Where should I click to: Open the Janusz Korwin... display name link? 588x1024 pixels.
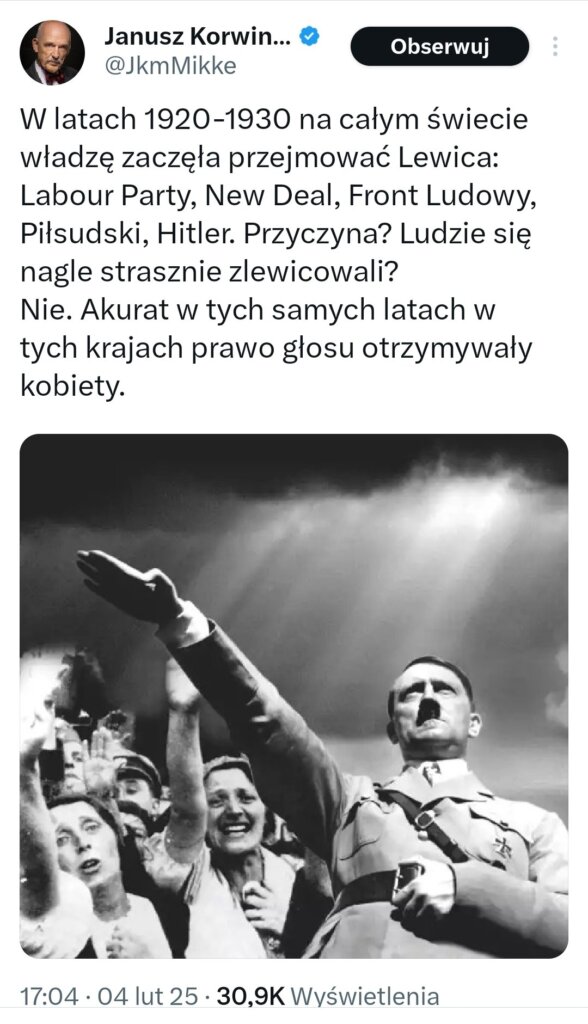click(x=198, y=37)
